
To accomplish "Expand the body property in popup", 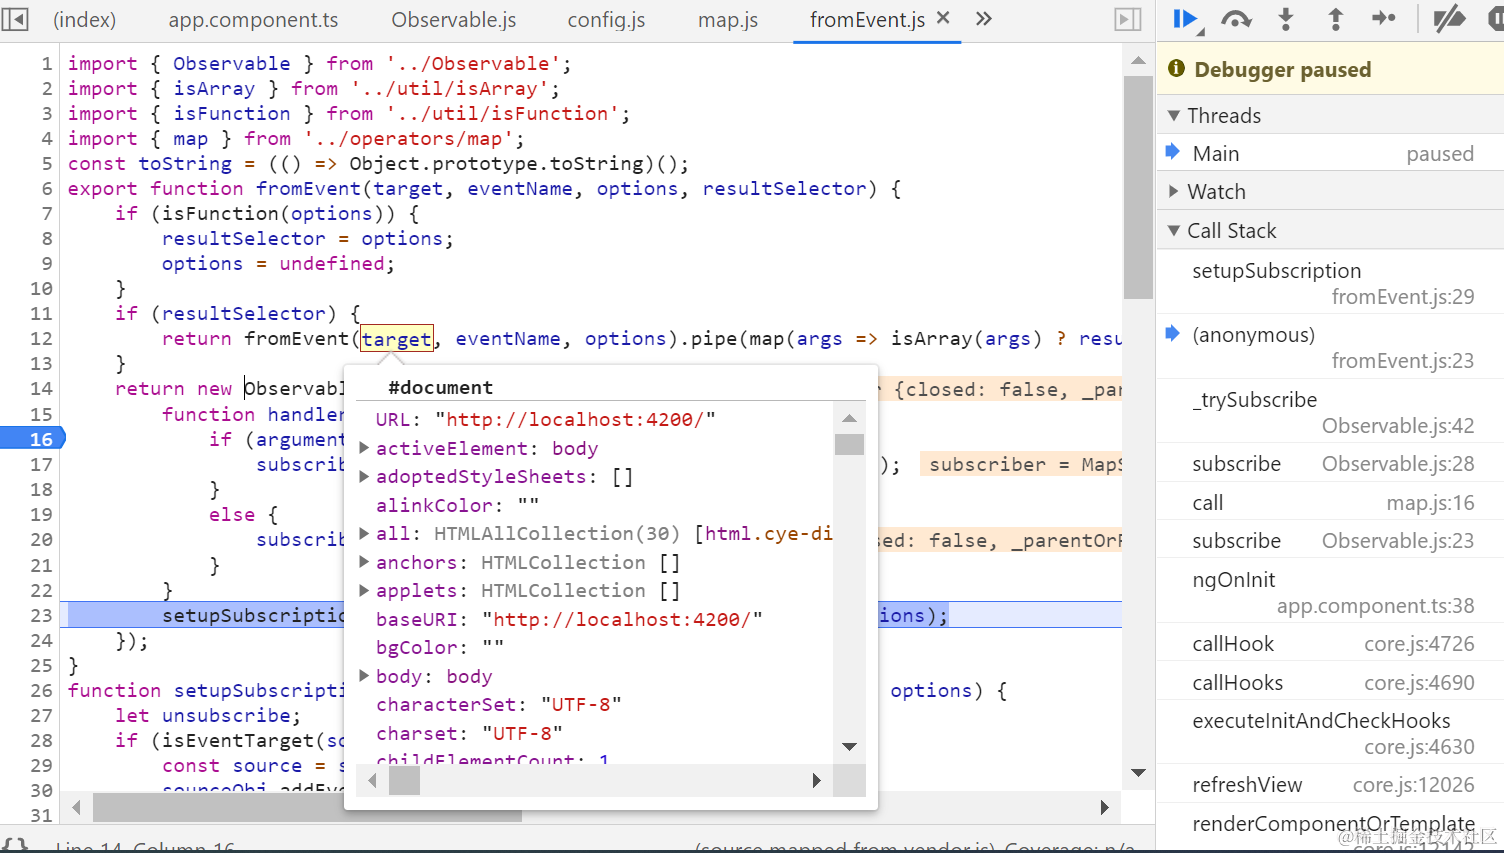I will pyautogui.click(x=365, y=677).
